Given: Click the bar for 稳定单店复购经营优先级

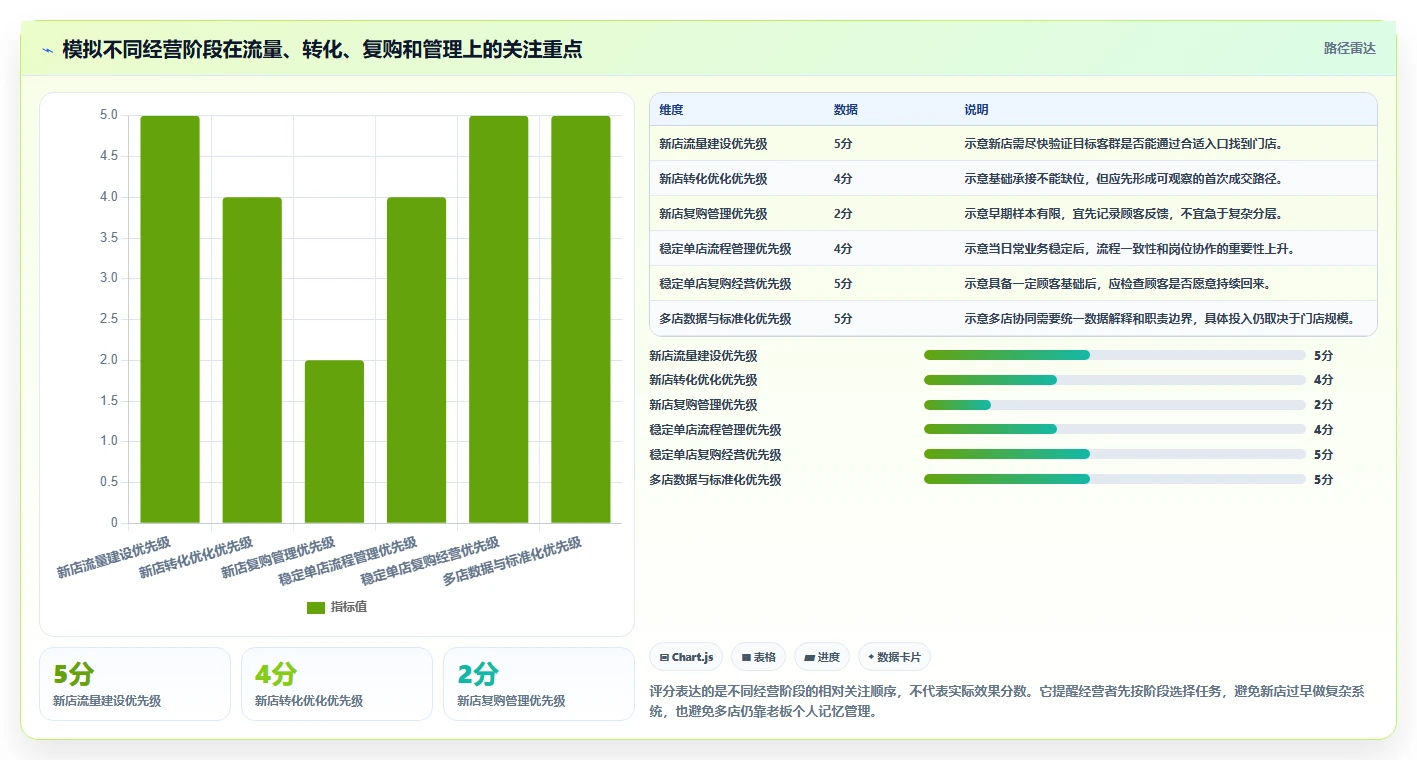Looking at the screenshot, I should tap(498, 319).
